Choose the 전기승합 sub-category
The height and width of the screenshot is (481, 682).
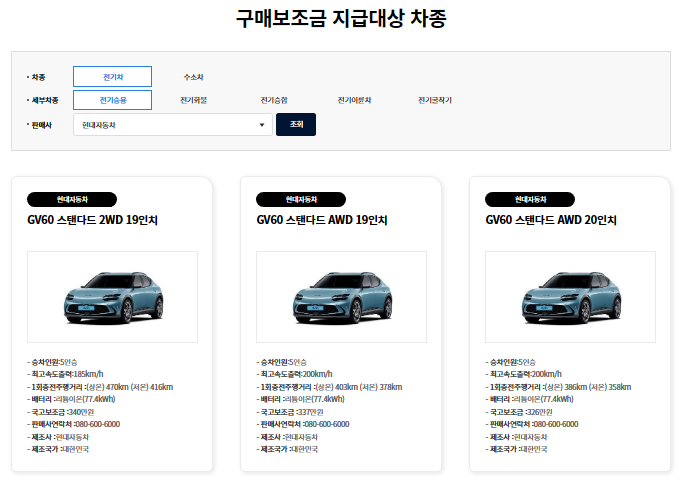point(274,100)
